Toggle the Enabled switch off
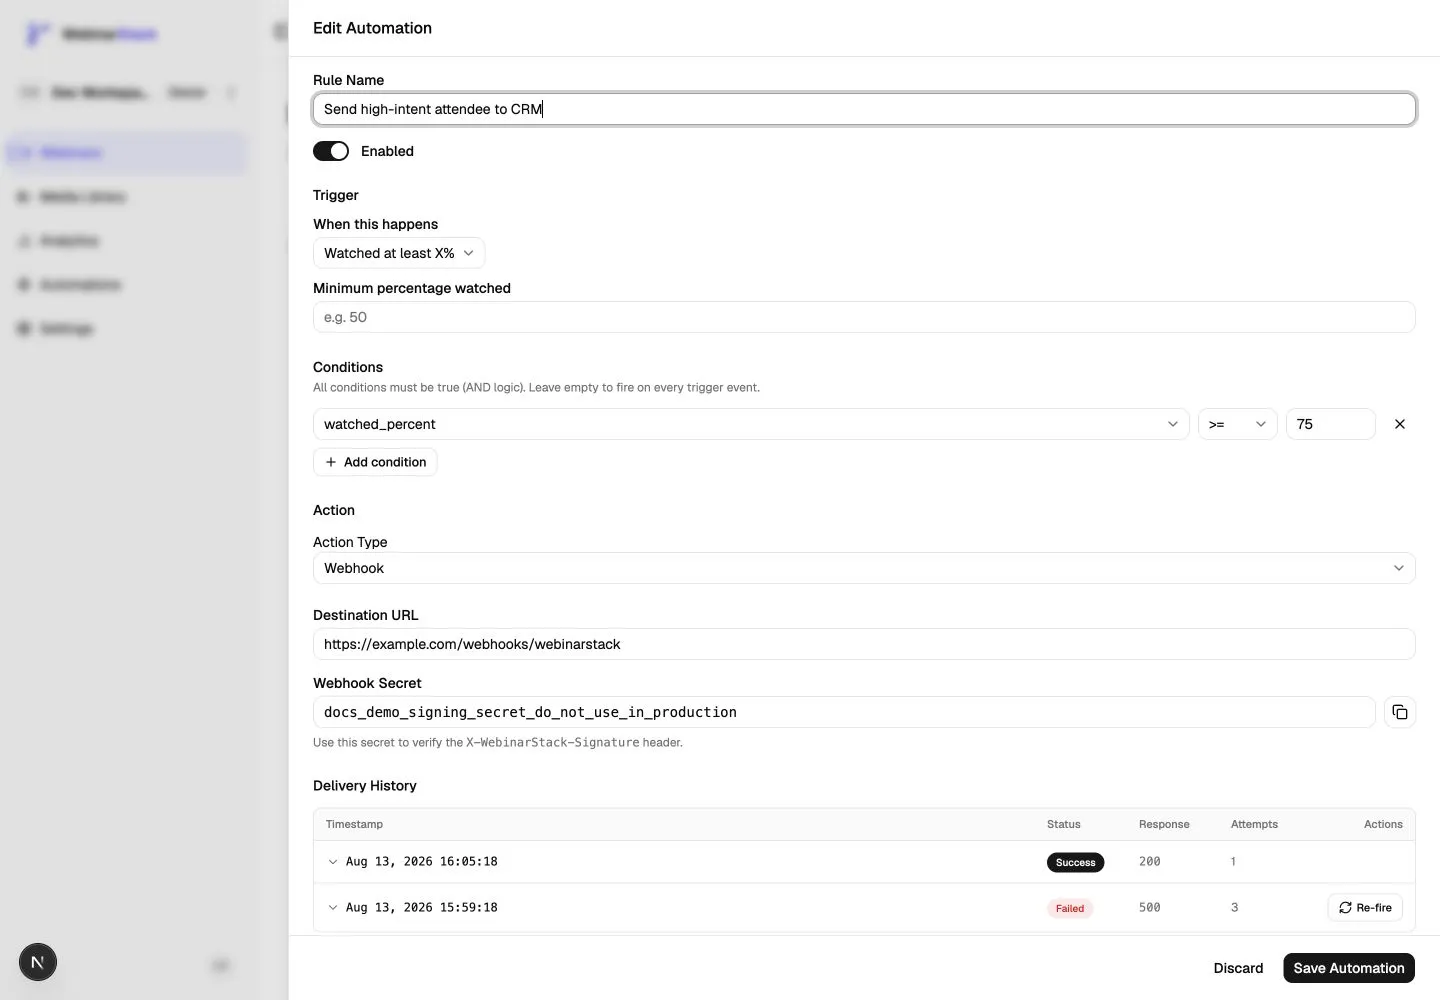The image size is (1440, 1000). 331,151
